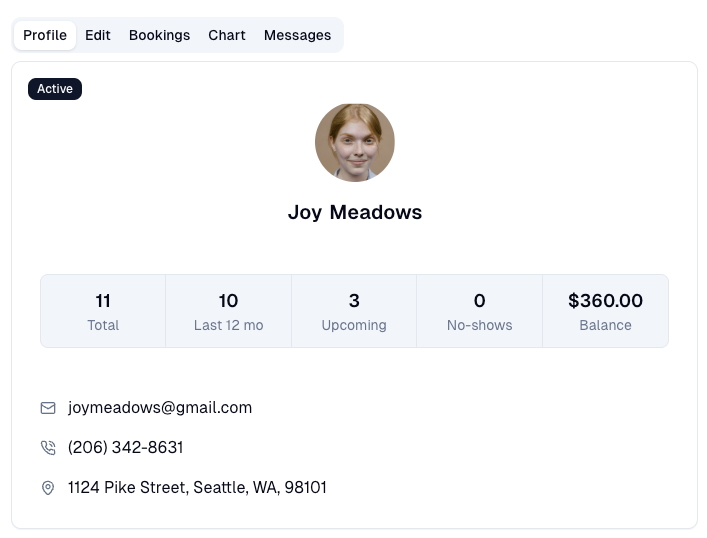
Task: Switch to the Profile tab
Action: [x=45, y=35]
